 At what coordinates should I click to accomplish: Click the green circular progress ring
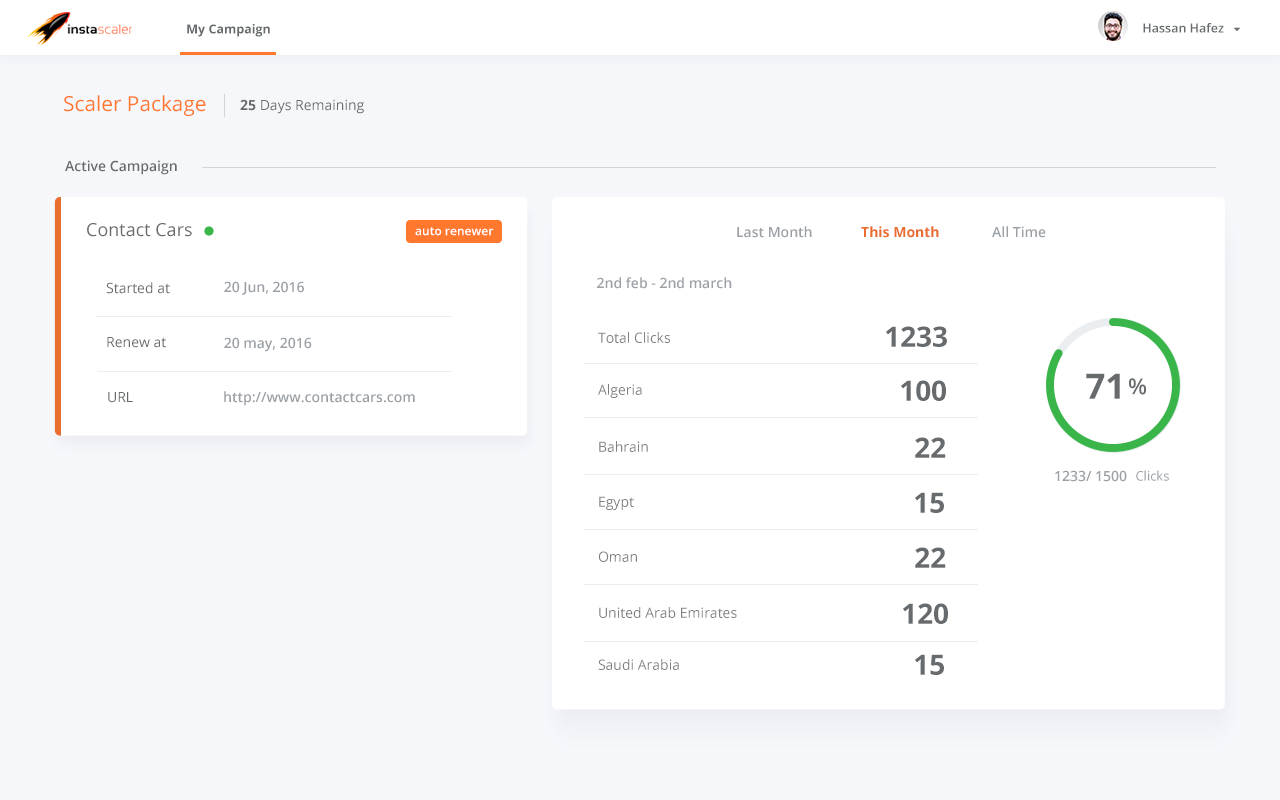(x=1113, y=385)
